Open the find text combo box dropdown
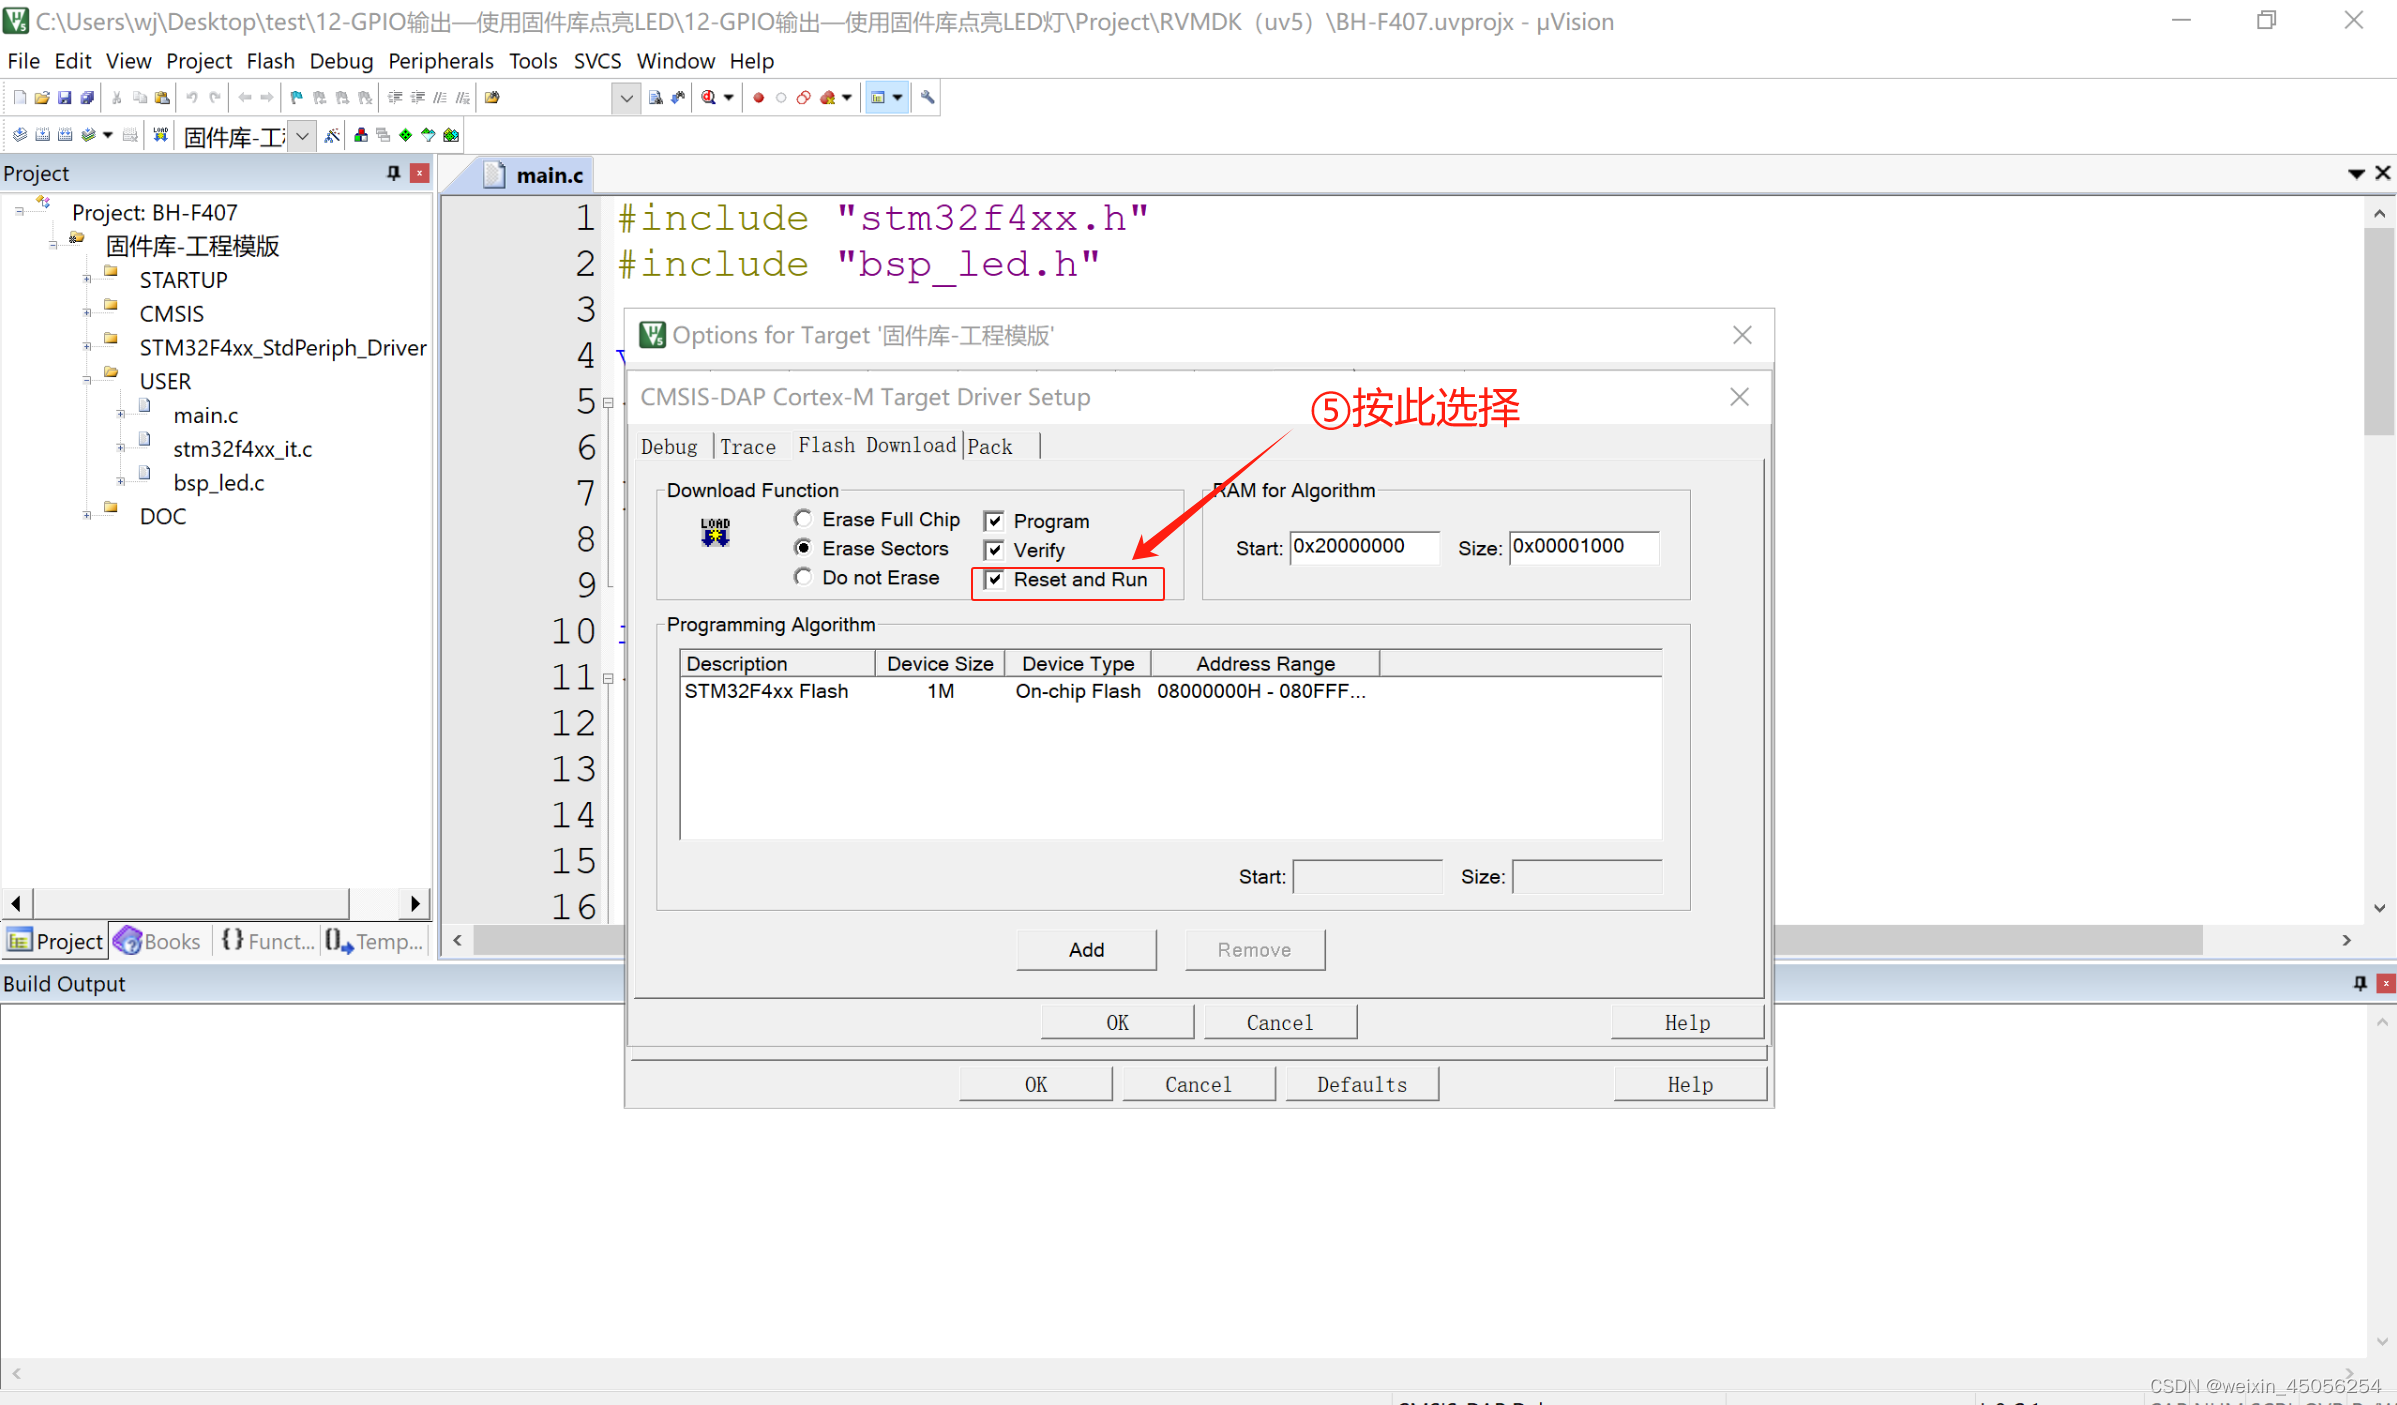 pos(625,97)
